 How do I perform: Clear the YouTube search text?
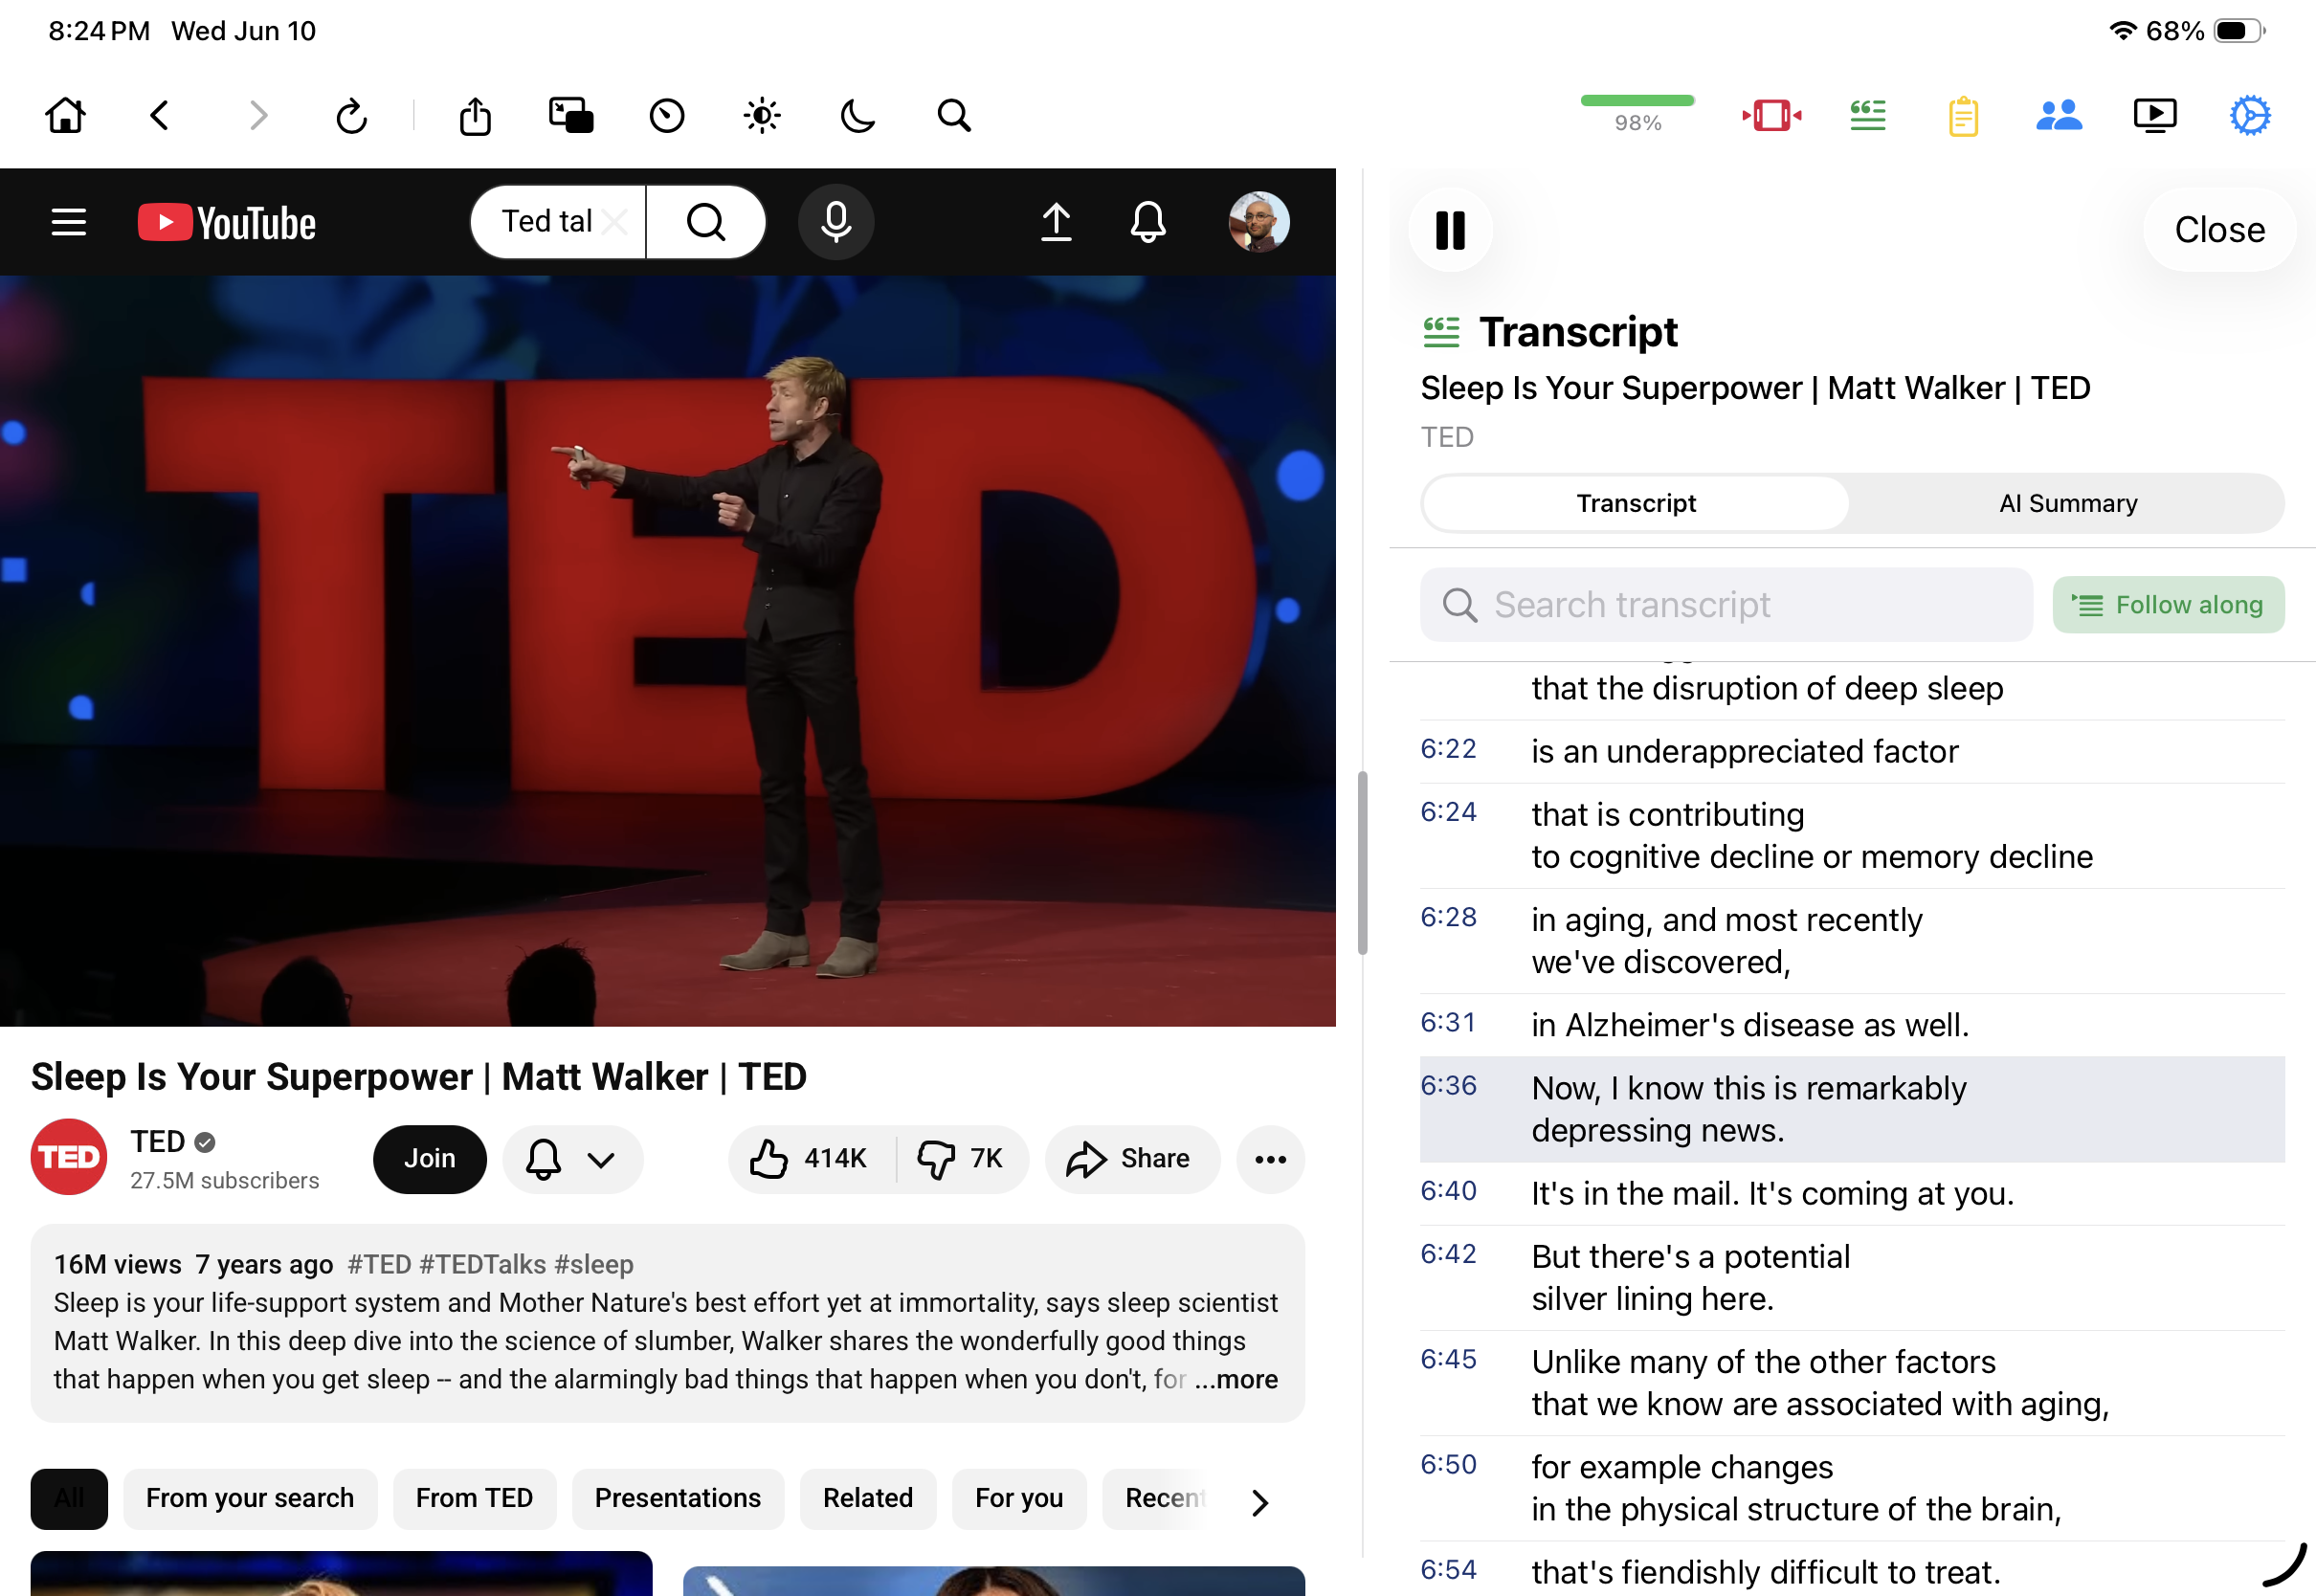(x=616, y=221)
